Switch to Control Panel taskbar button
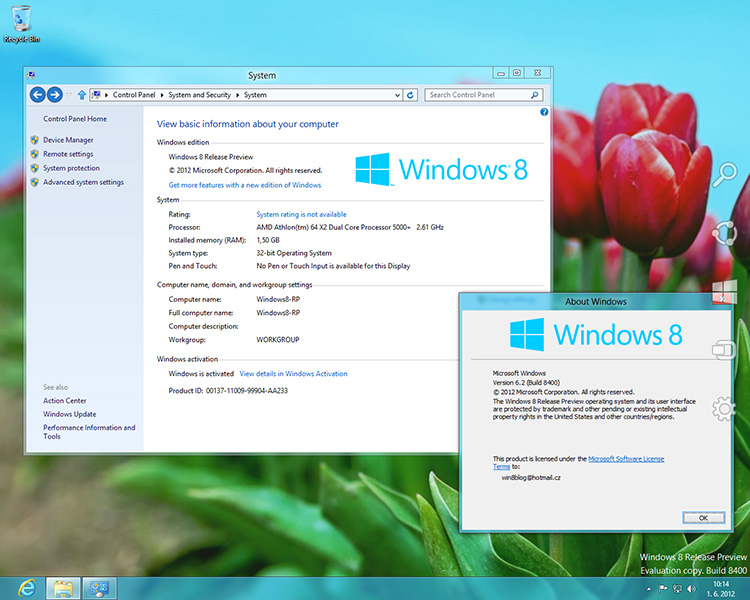The image size is (750, 600). pyautogui.click(x=99, y=588)
